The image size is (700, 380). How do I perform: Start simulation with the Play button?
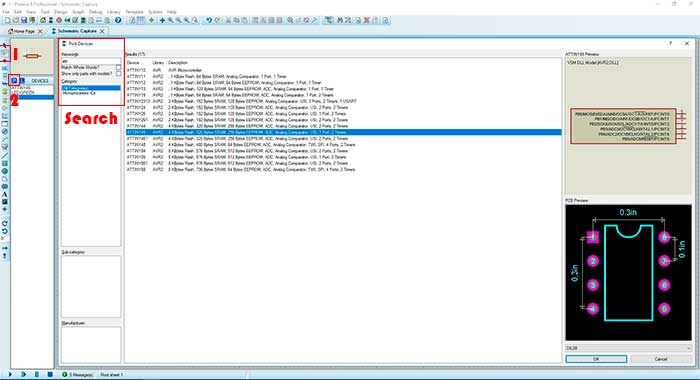(x=10, y=375)
